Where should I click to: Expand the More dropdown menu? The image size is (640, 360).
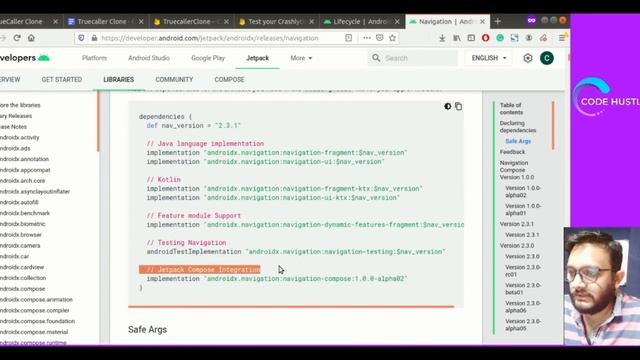(301, 58)
